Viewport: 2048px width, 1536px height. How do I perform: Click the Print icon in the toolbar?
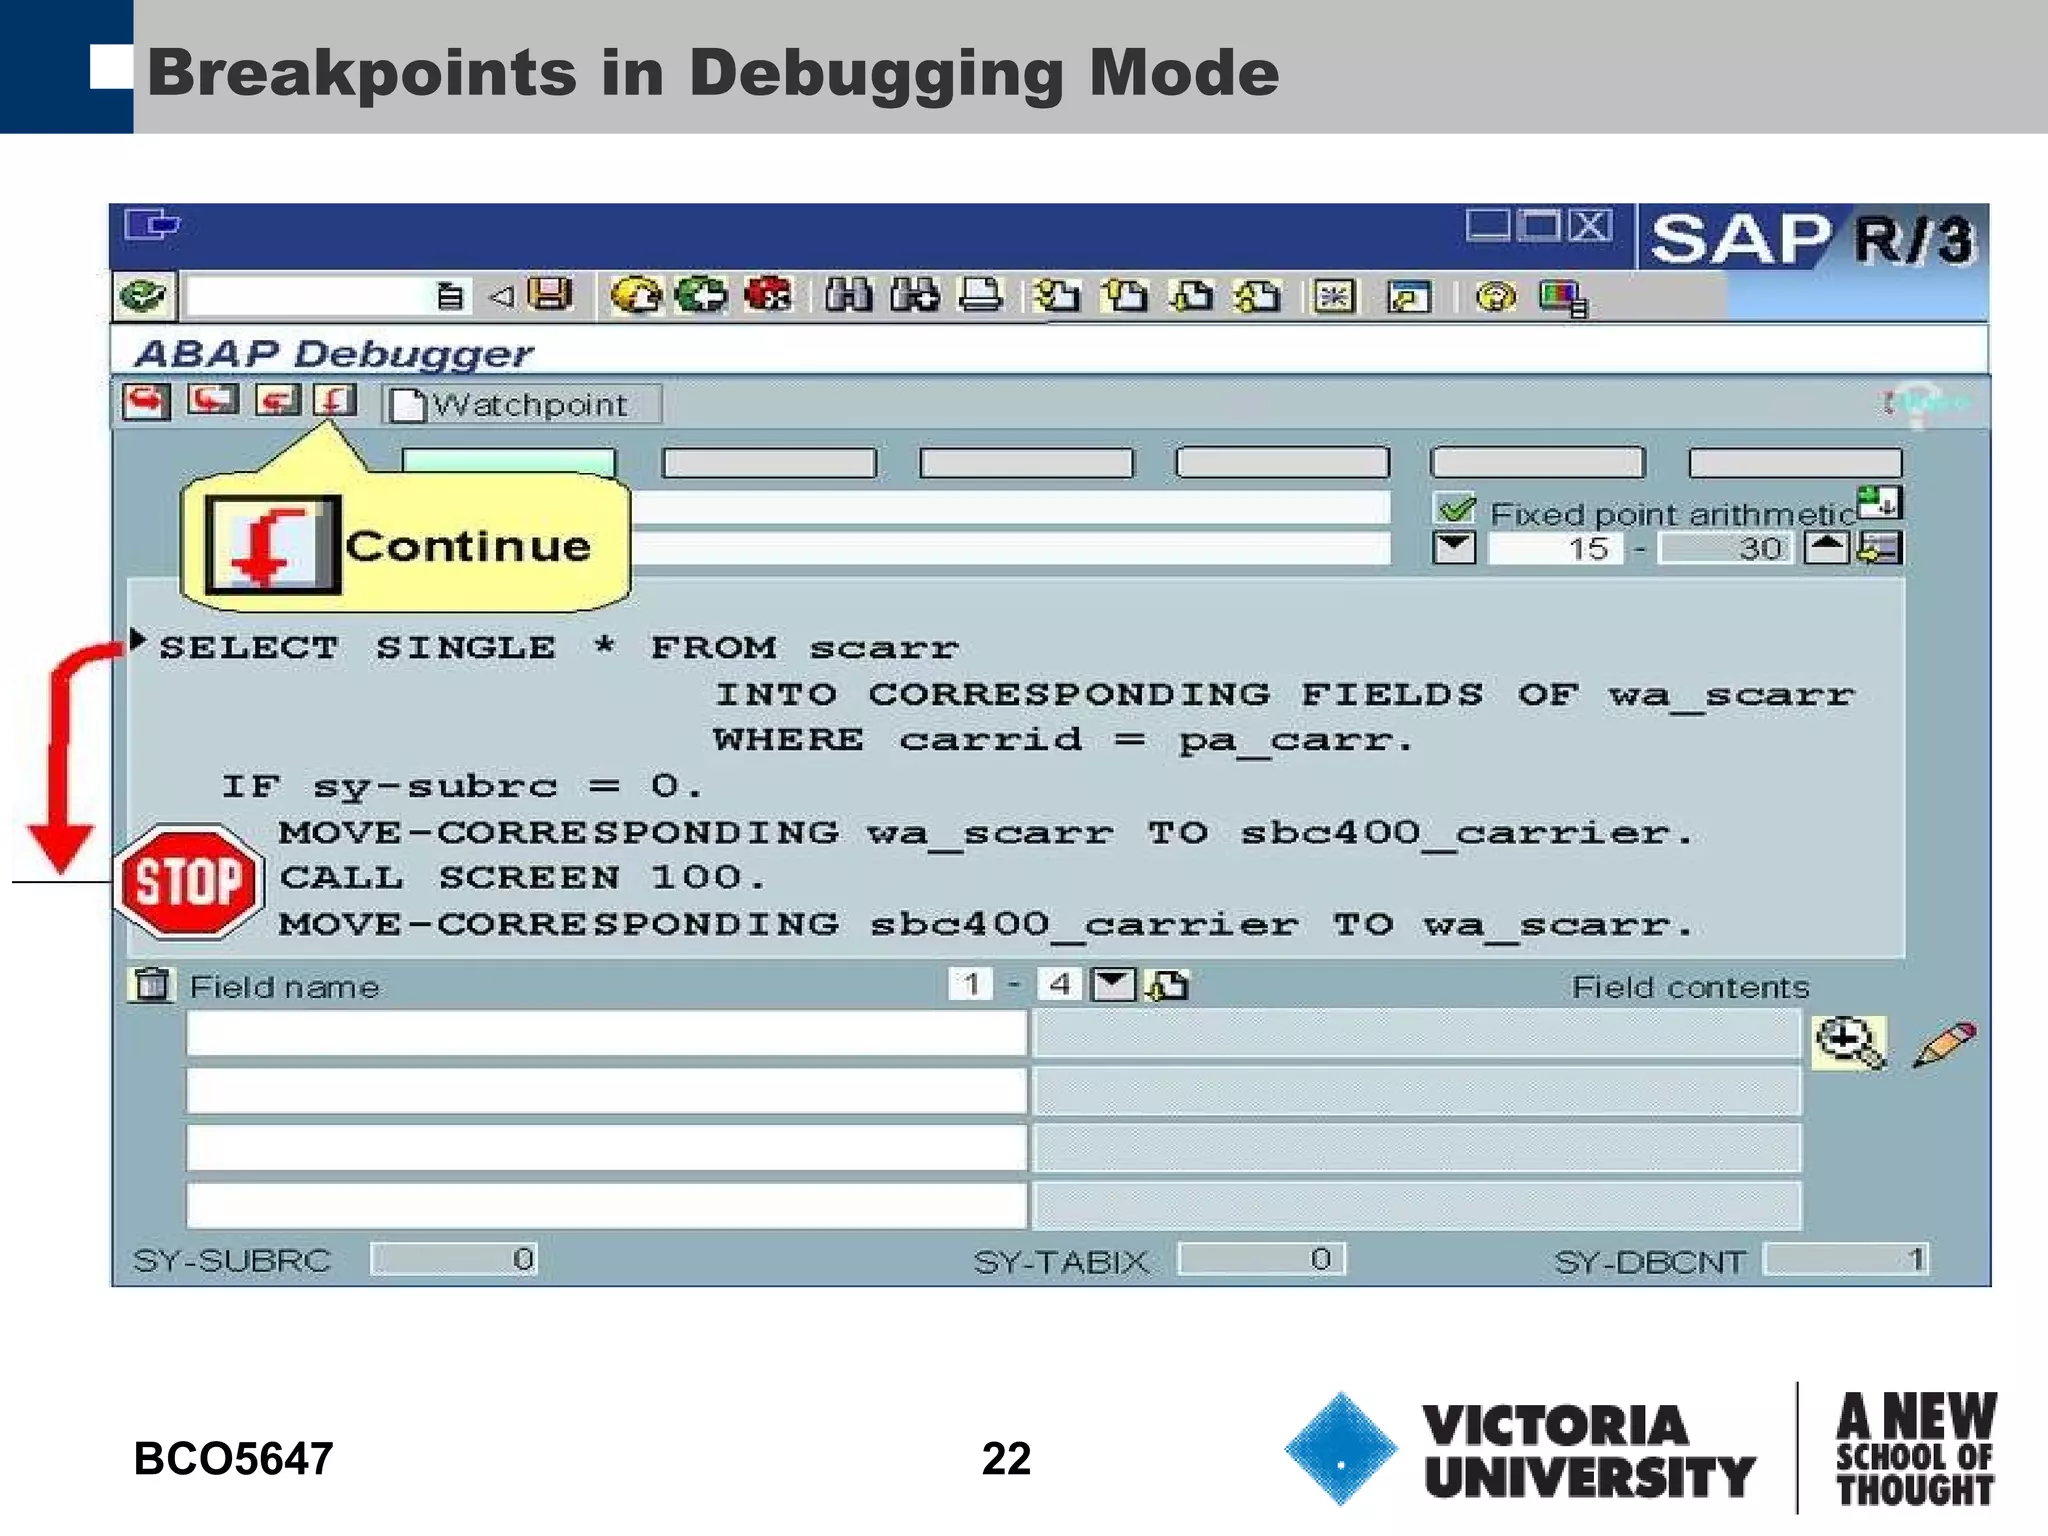(980, 296)
